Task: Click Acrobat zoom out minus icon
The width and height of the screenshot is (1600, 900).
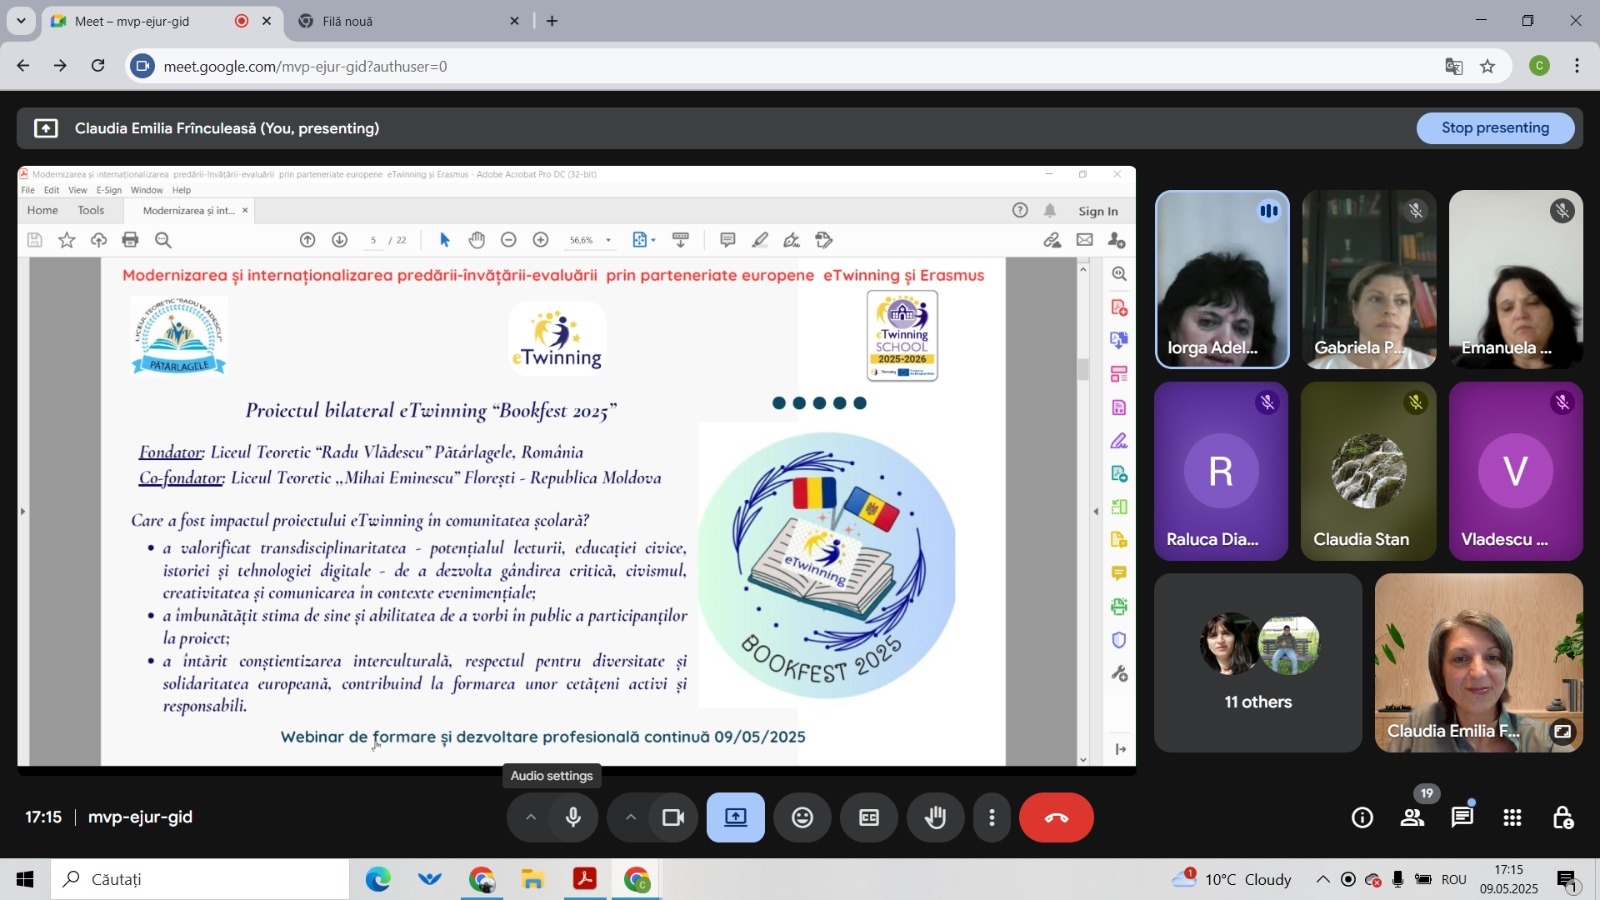Action: pyautogui.click(x=508, y=240)
